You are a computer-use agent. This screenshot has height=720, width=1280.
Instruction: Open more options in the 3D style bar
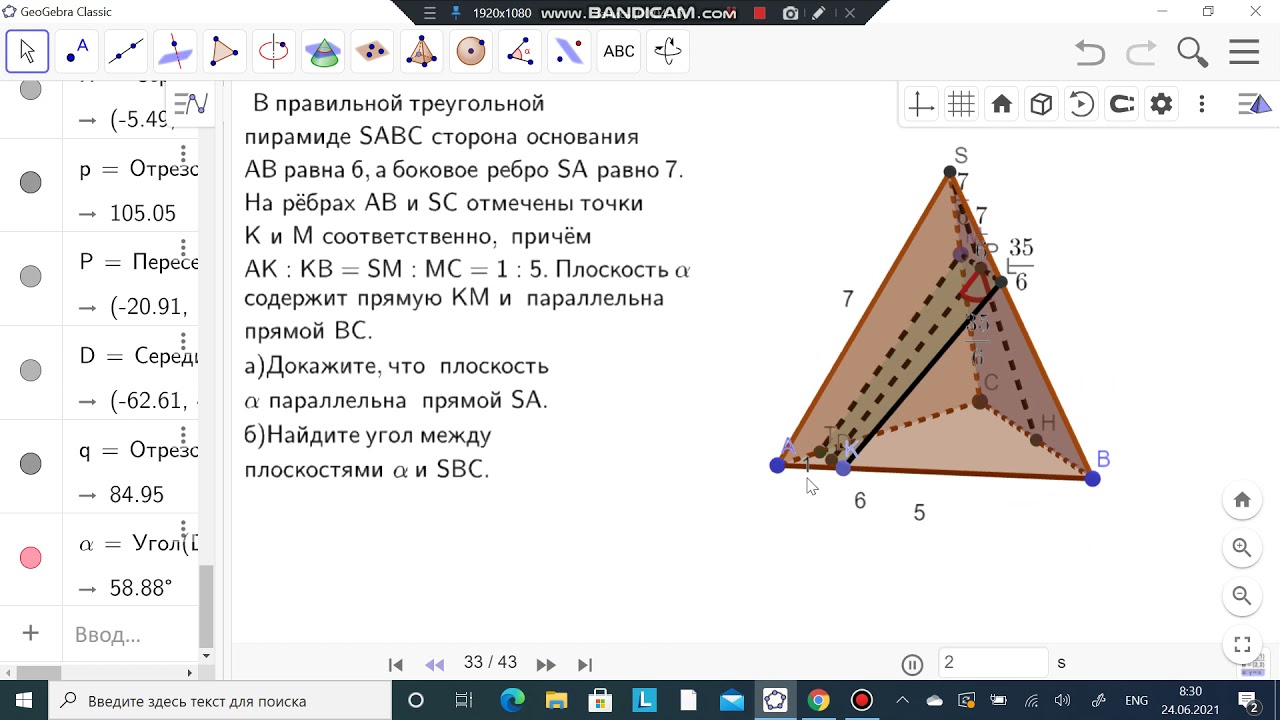[1201, 104]
